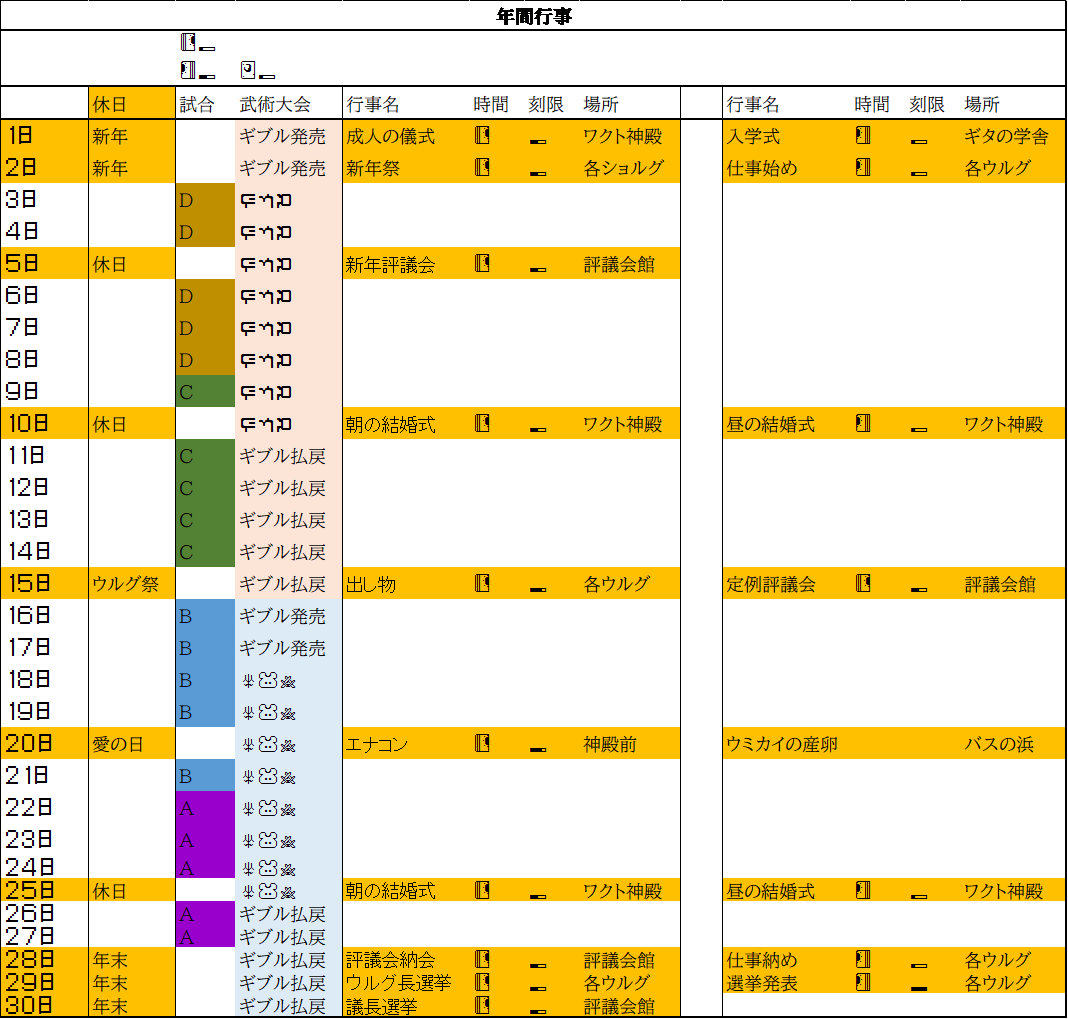Screen dimensions: 1068x1019
Task: Click the 刻限 gauge icon for 成人の儀式
Action: tap(538, 141)
